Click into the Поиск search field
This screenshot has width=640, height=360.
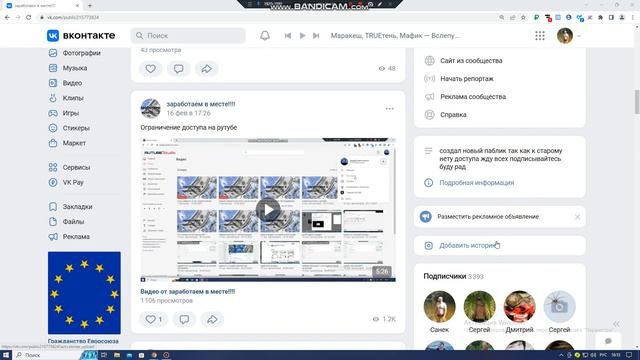[188, 36]
